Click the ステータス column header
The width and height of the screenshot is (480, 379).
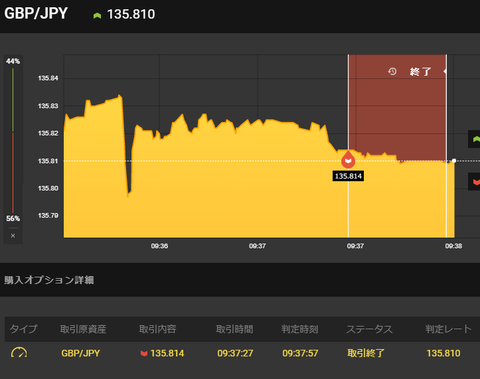pyautogui.click(x=369, y=329)
